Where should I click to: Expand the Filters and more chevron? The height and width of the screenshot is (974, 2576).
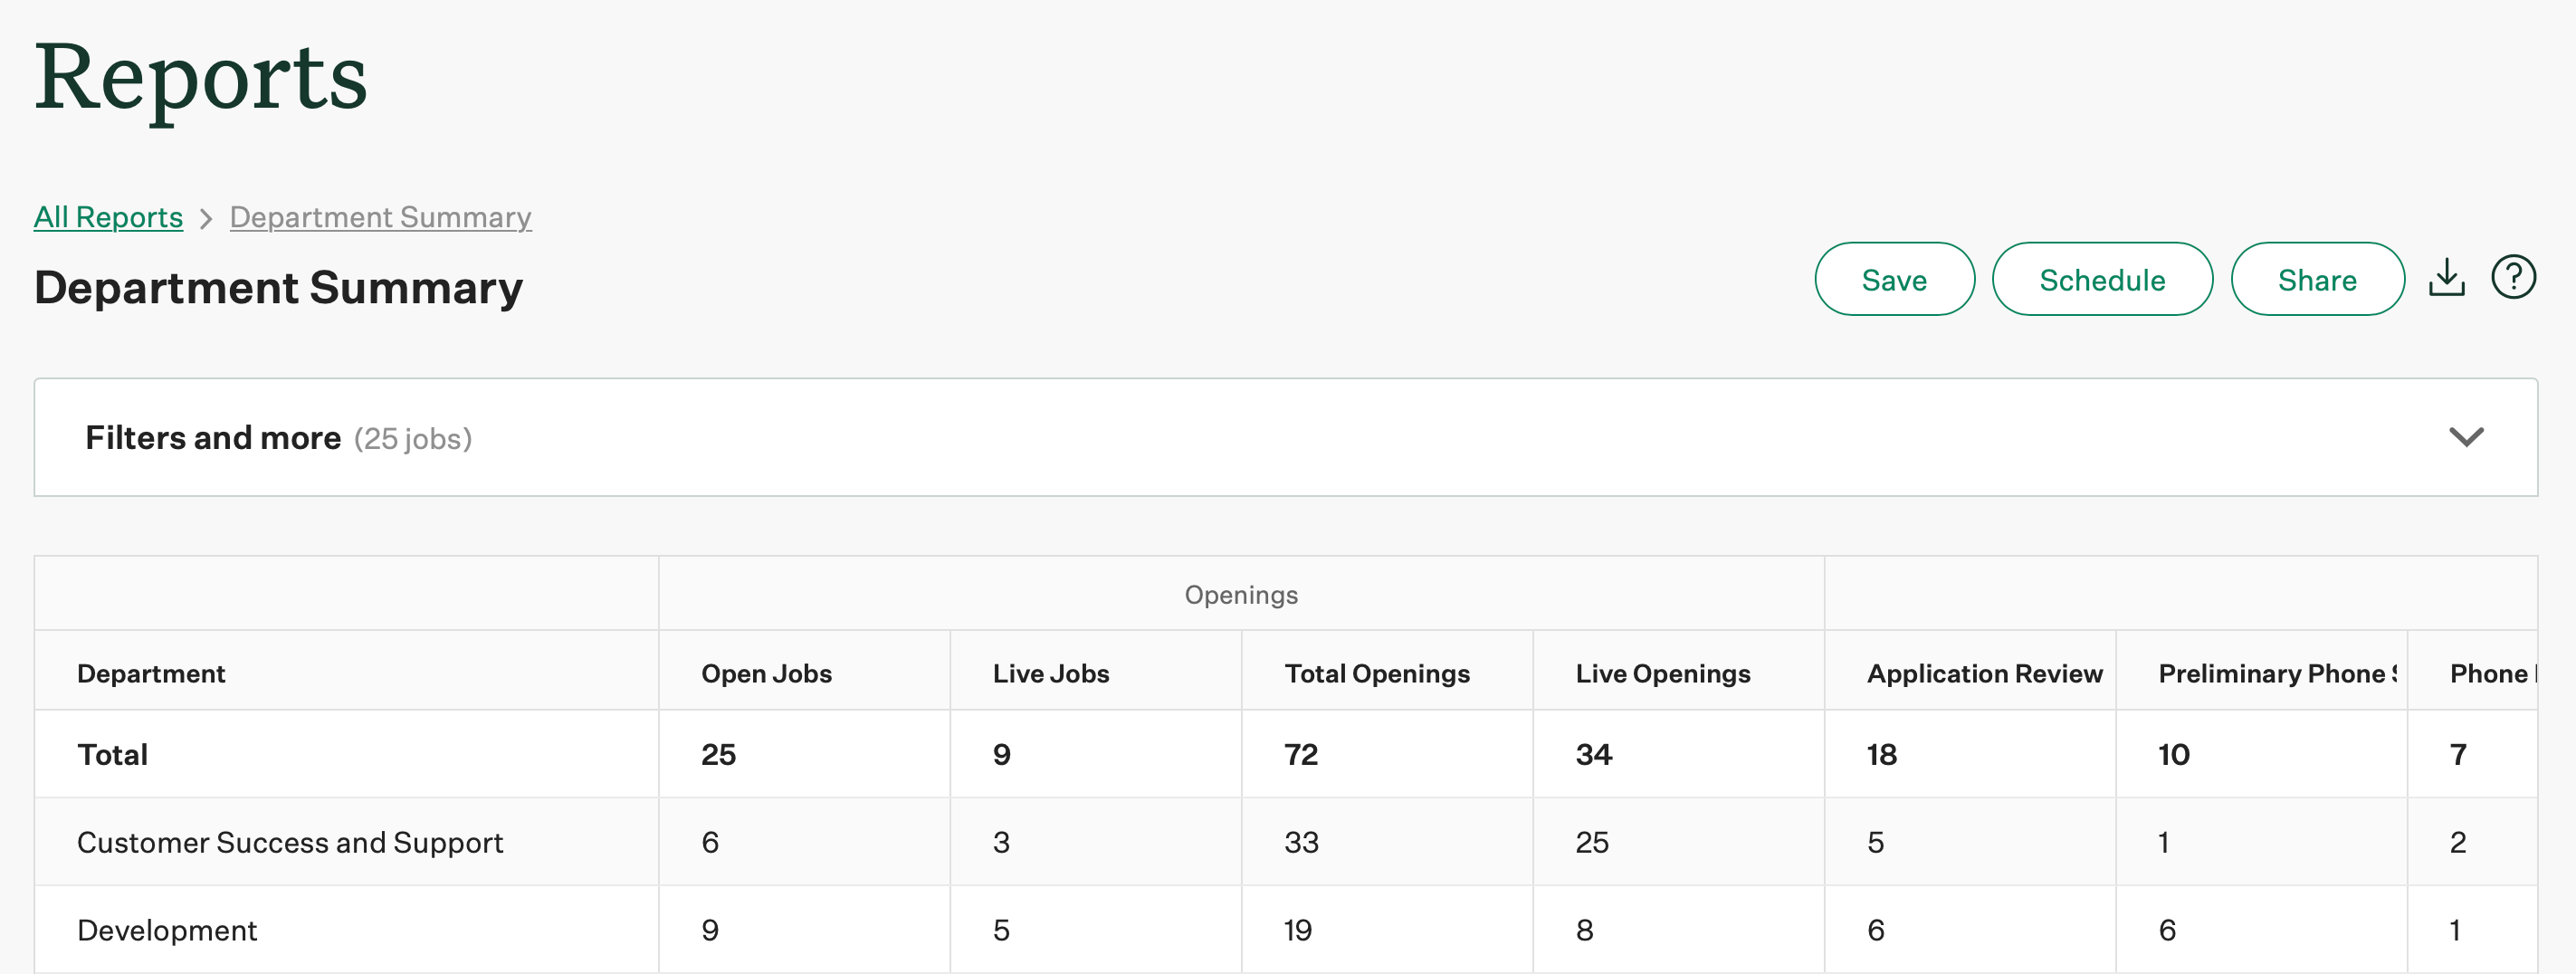tap(2465, 437)
